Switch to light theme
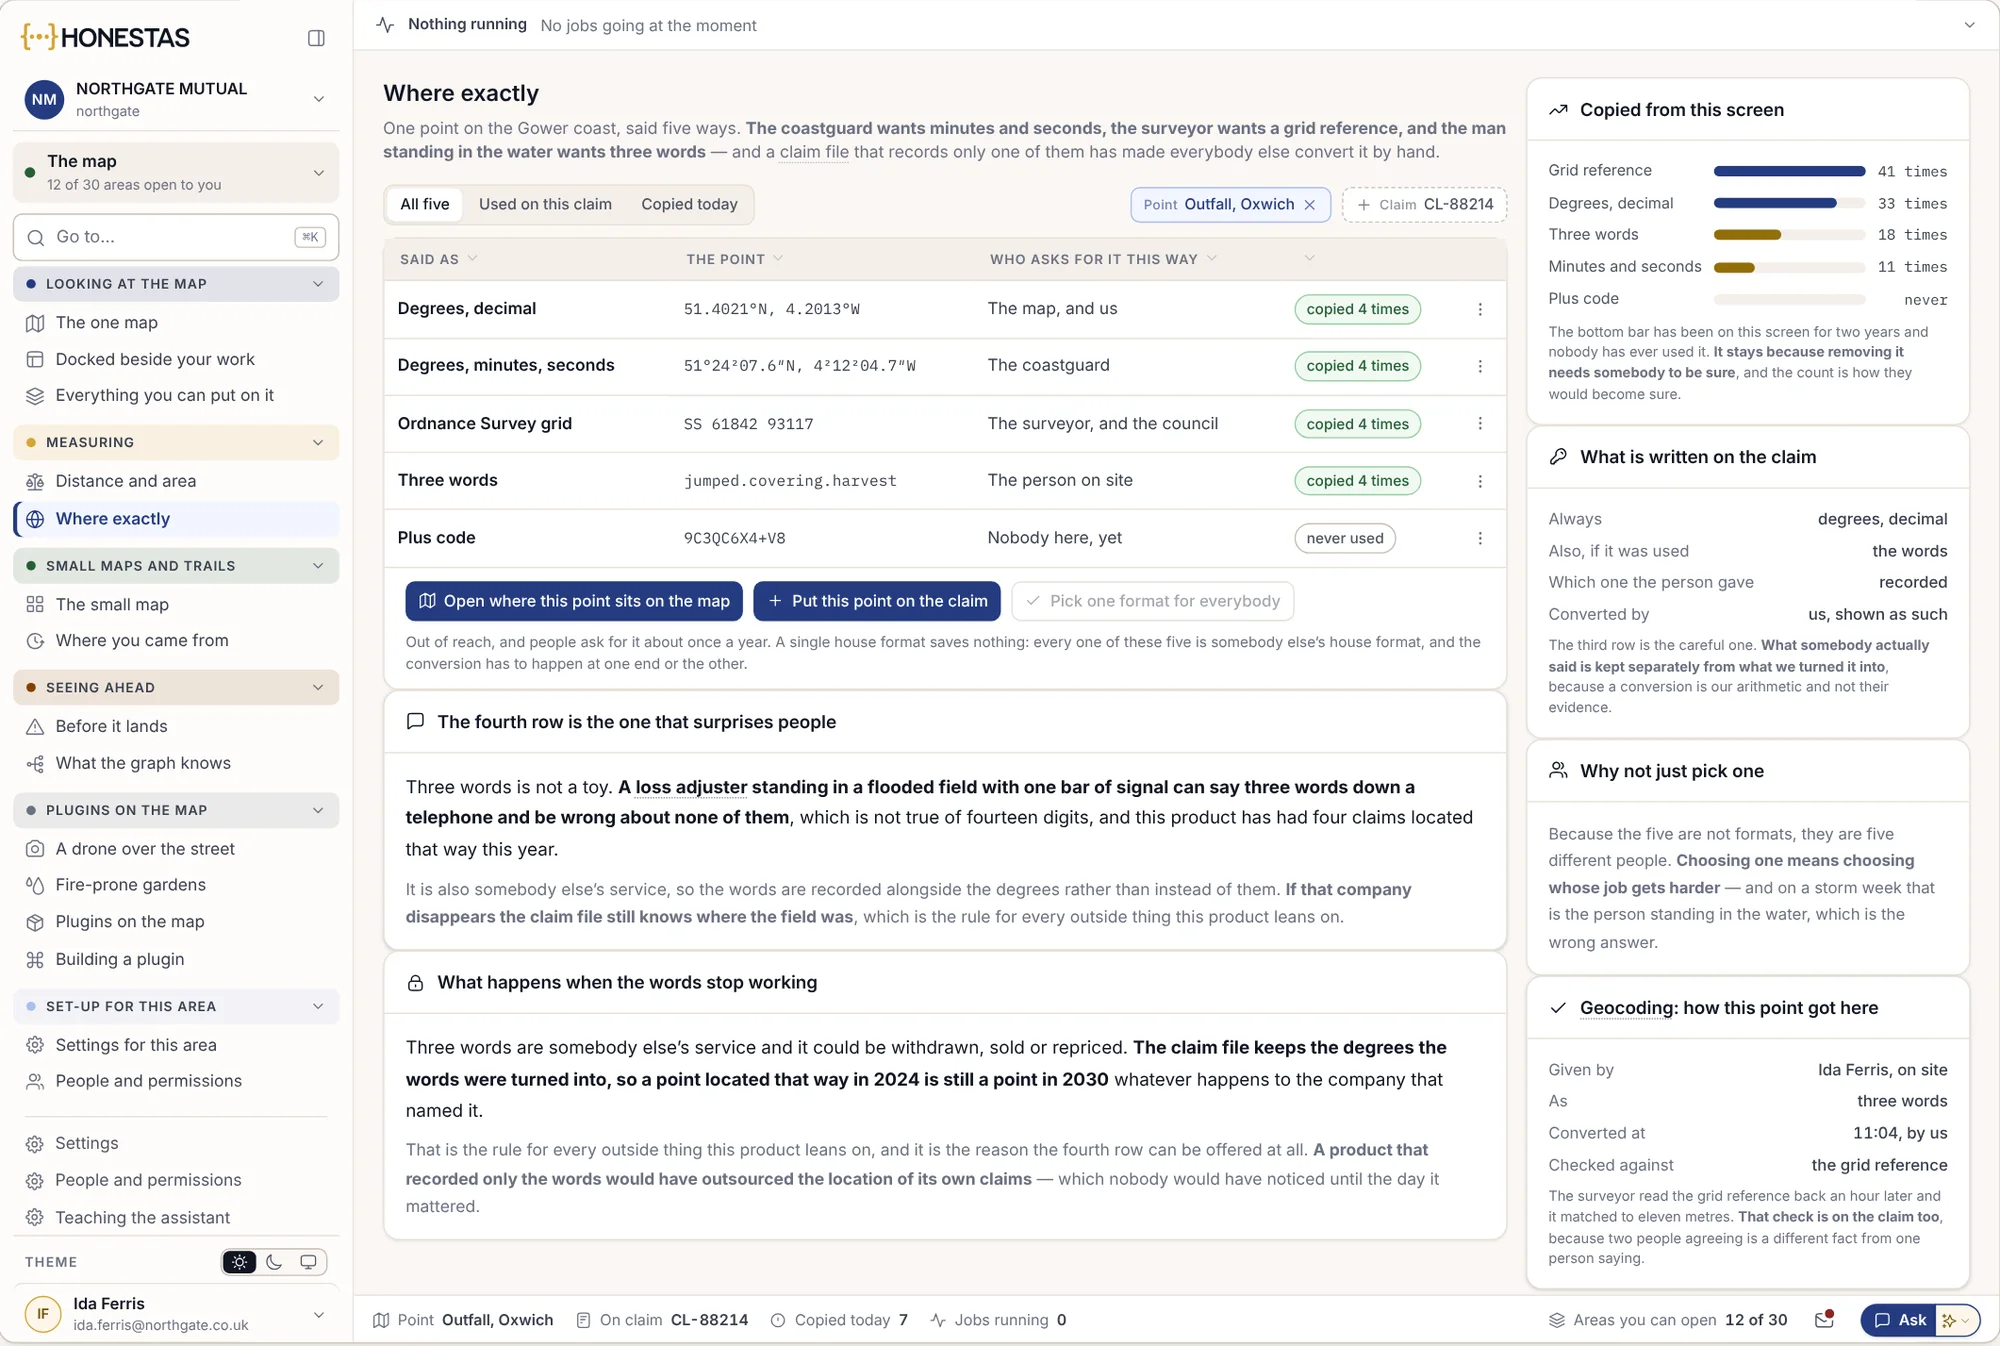Viewport: 2000px width, 1346px height. 240,1262
